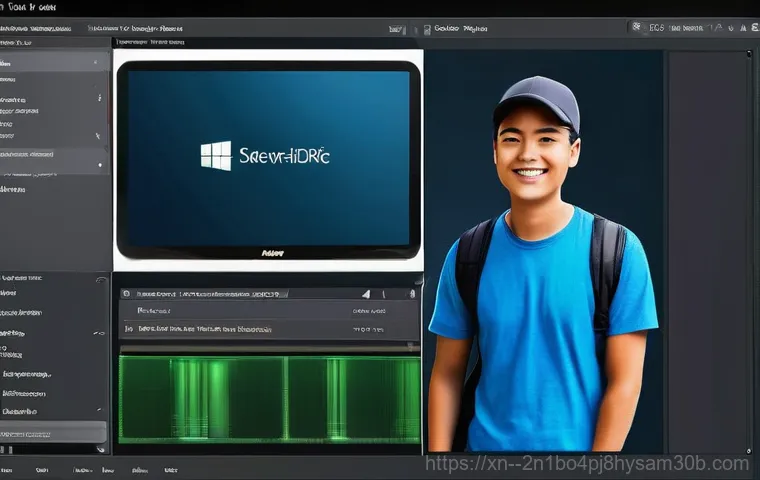Click the leftmost icon in the top-right toolbar
This screenshot has width=760, height=480.
[x=636, y=28]
